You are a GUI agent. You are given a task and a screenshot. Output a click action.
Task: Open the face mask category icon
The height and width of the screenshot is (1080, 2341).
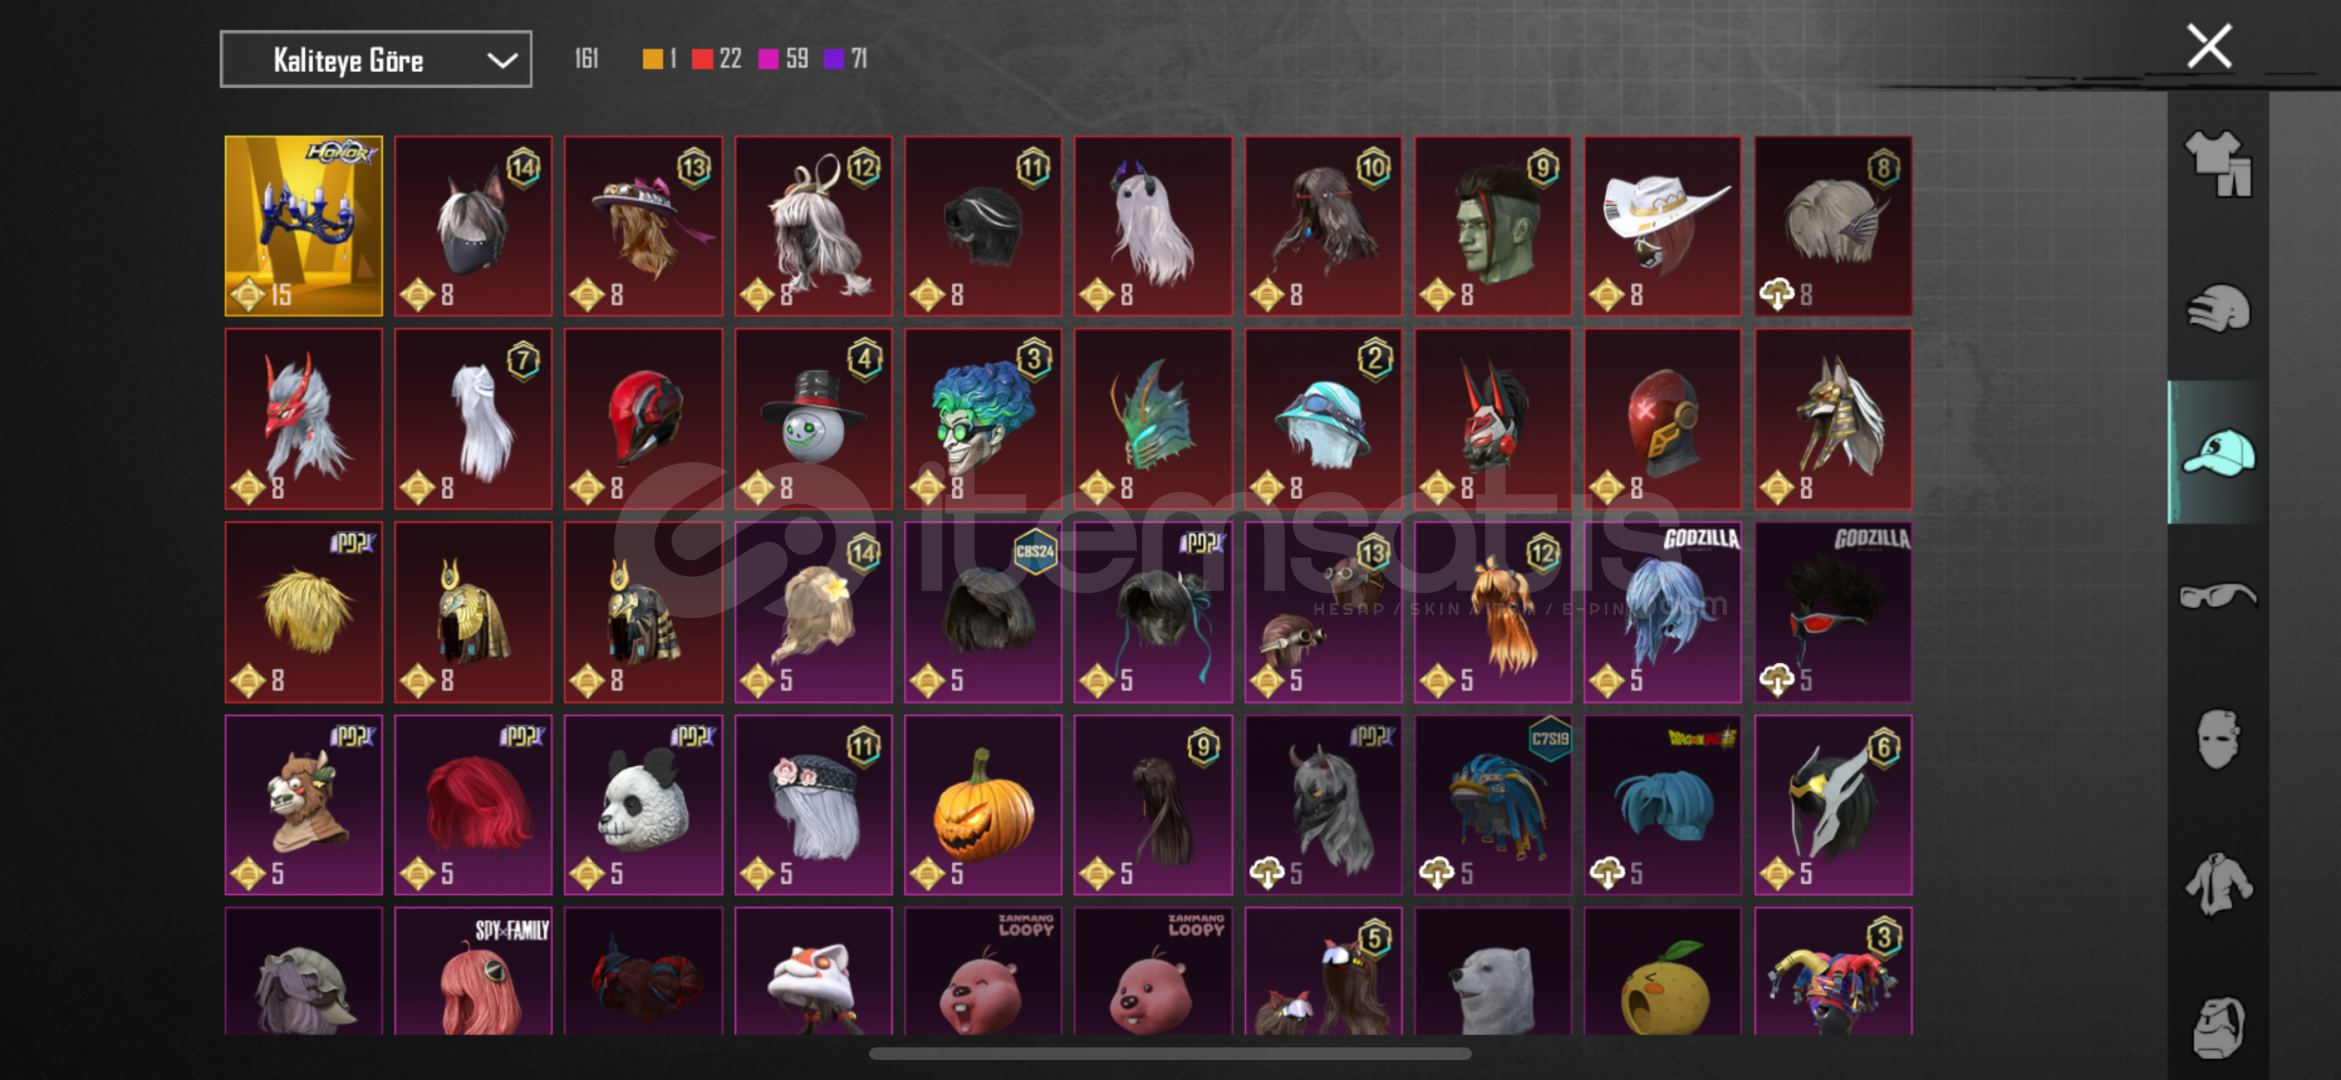coord(2218,739)
